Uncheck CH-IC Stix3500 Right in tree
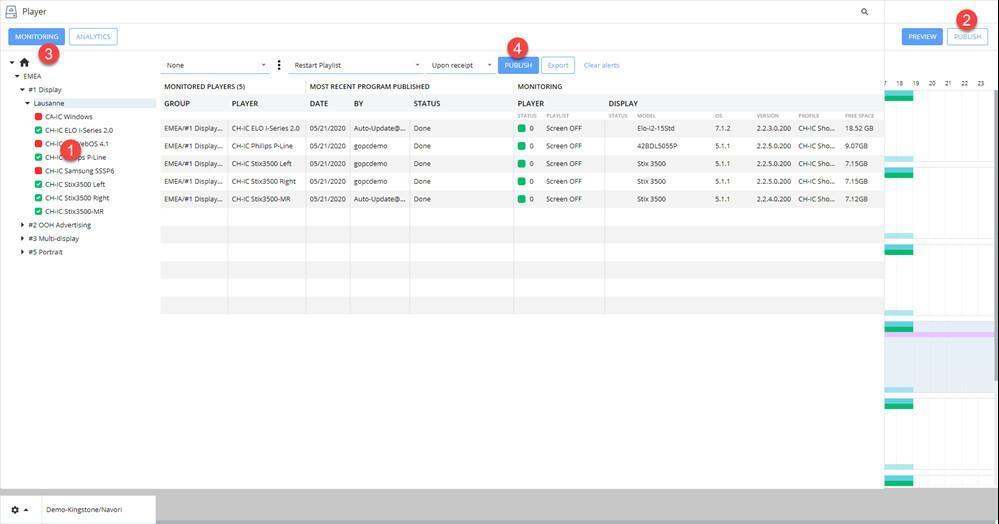999x524 pixels. (x=38, y=198)
